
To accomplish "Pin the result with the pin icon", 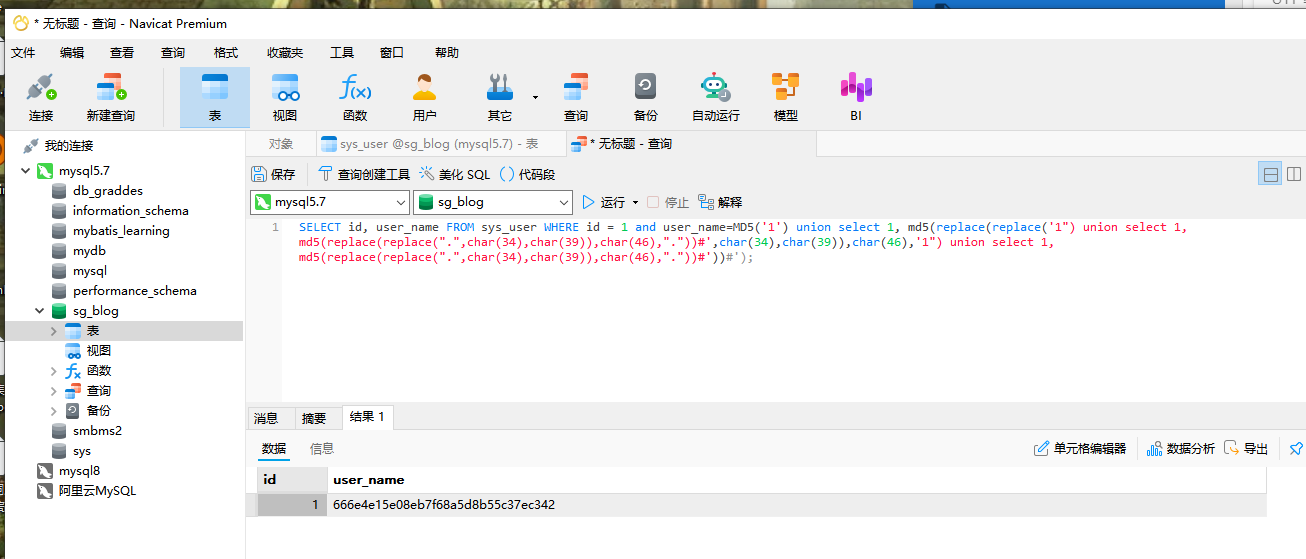I will tap(1297, 449).
